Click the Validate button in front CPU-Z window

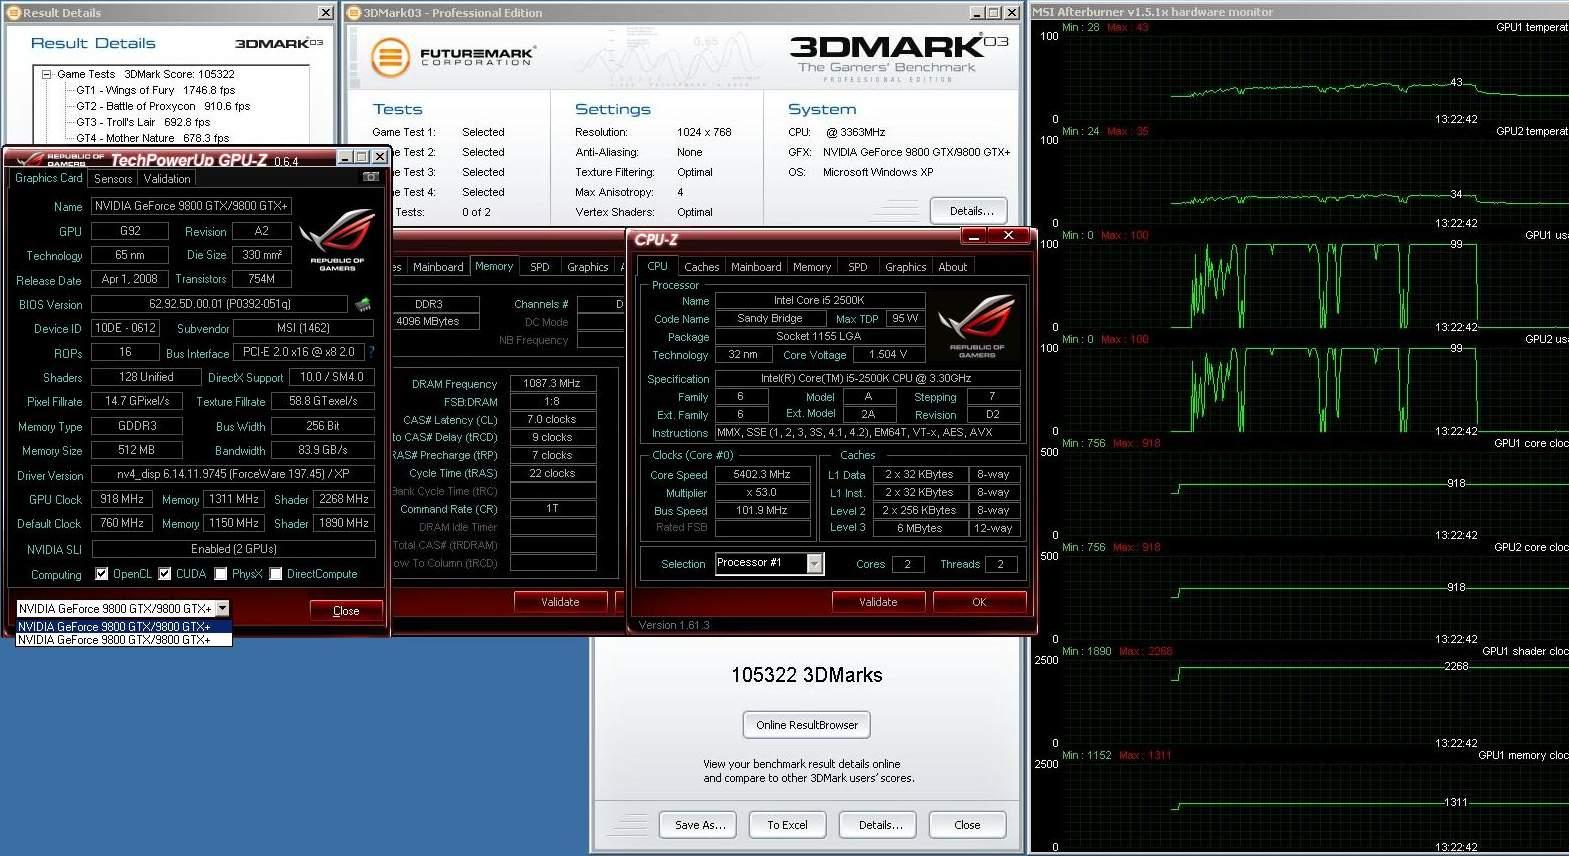pyautogui.click(x=878, y=602)
